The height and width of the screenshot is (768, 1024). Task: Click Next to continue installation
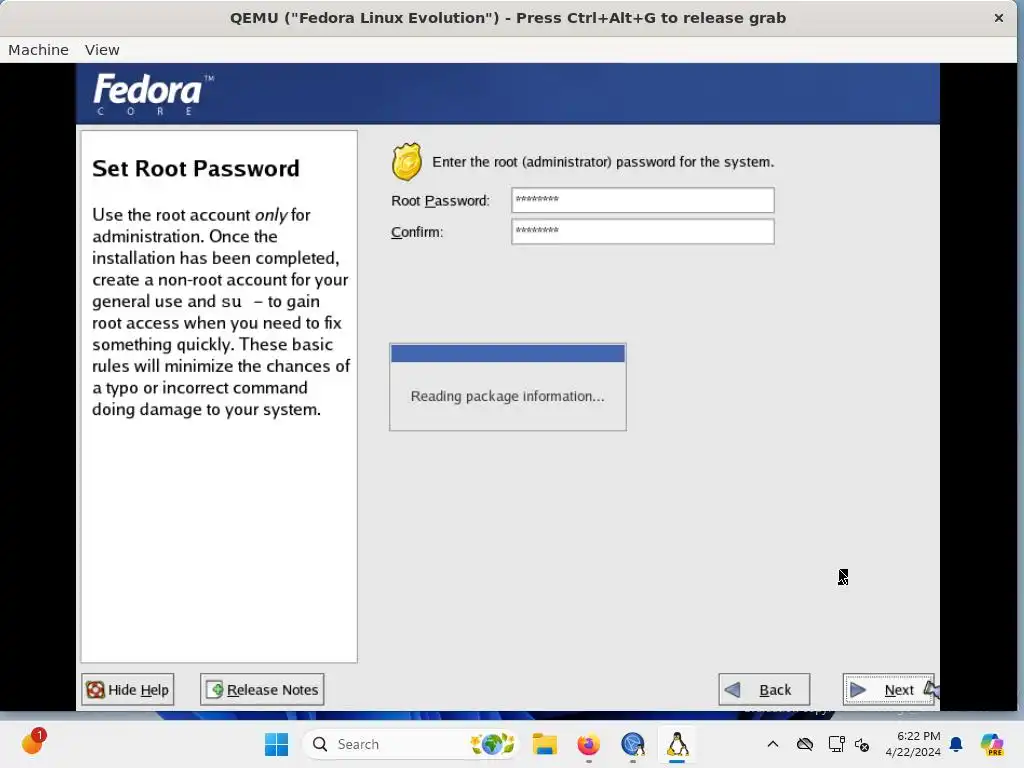tap(888, 690)
